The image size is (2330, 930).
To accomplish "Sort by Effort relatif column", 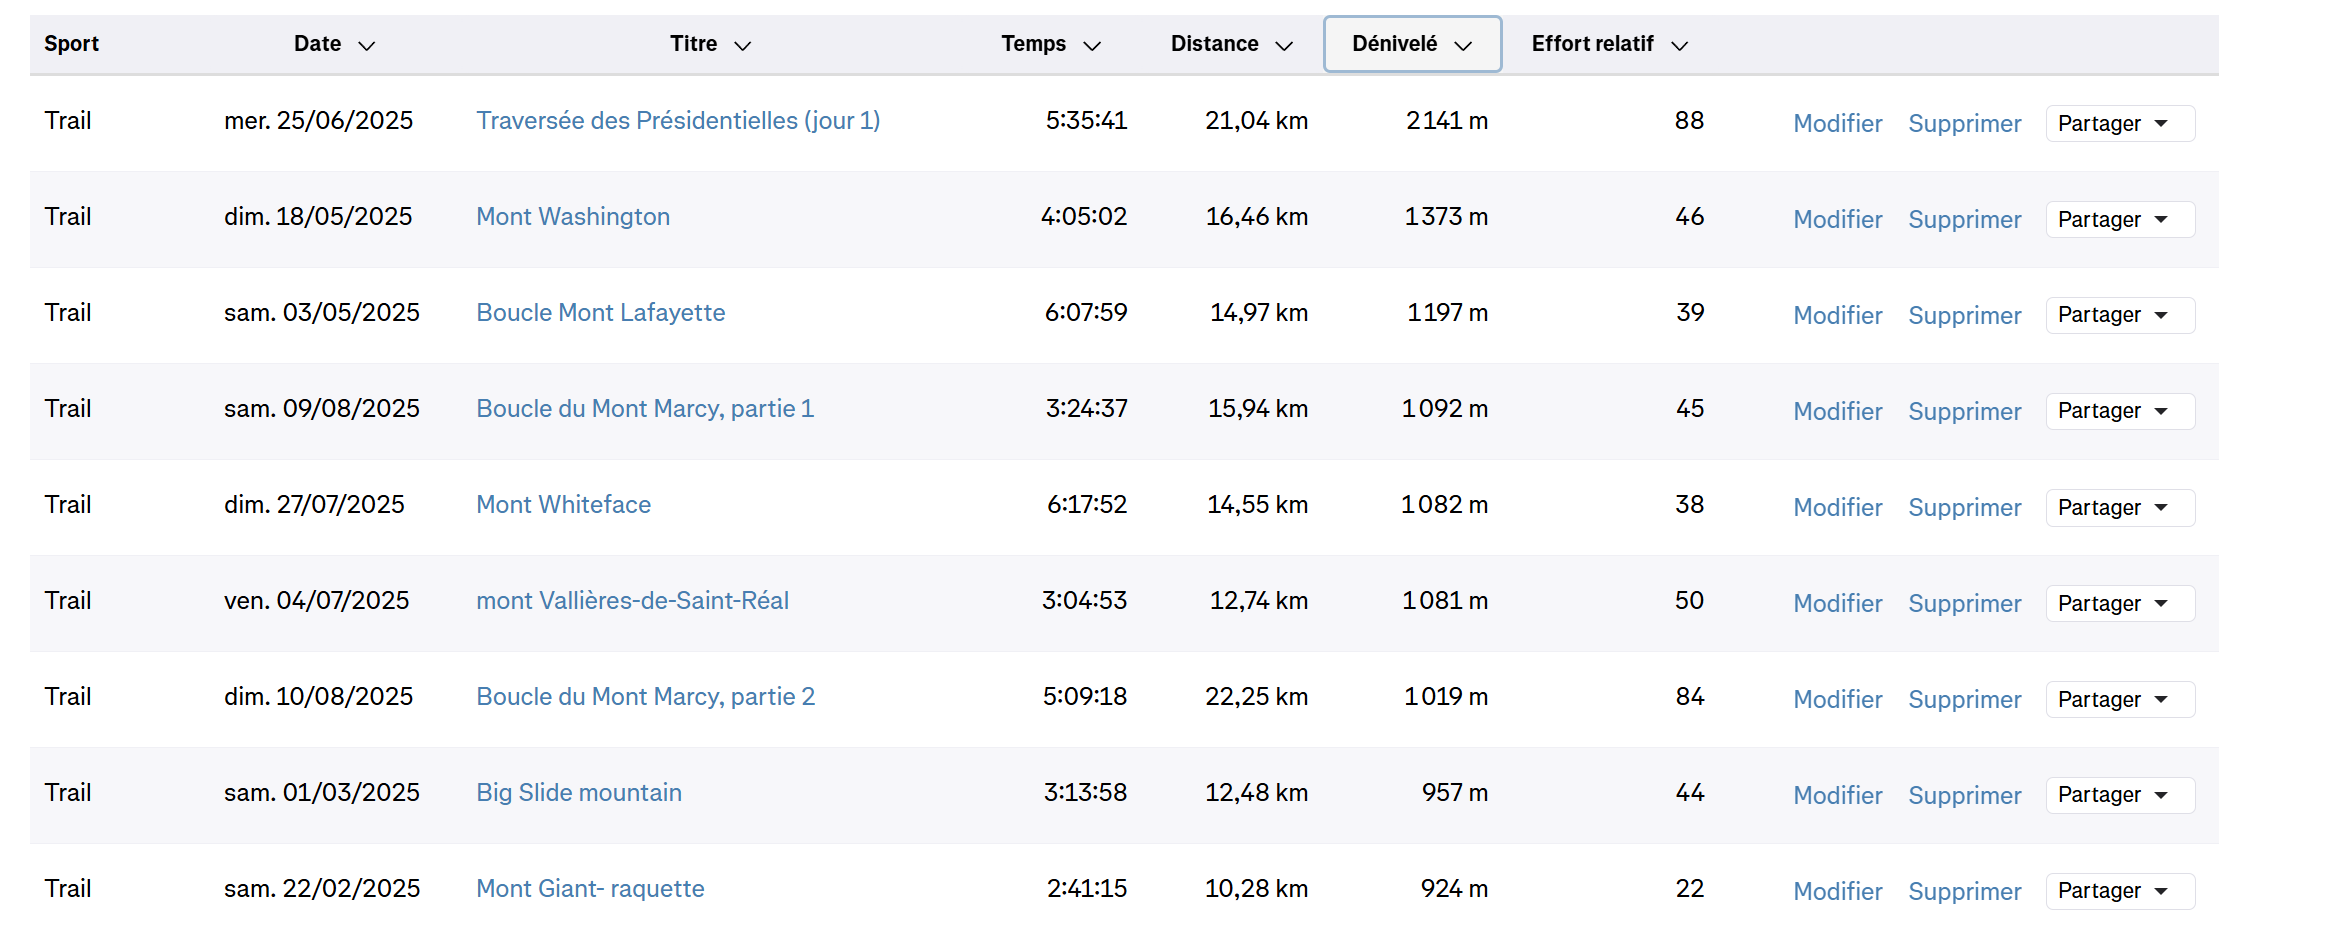I will (x=1608, y=44).
